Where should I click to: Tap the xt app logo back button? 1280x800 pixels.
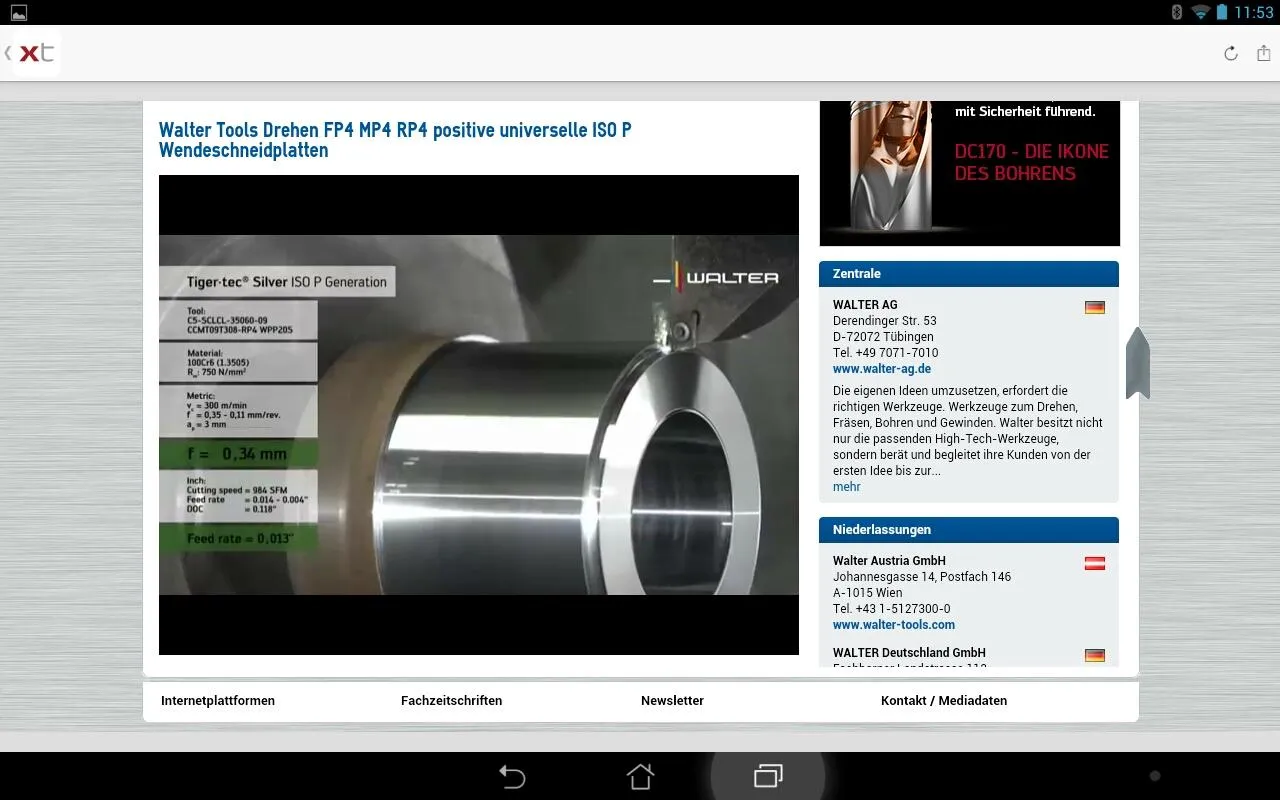[x=32, y=53]
